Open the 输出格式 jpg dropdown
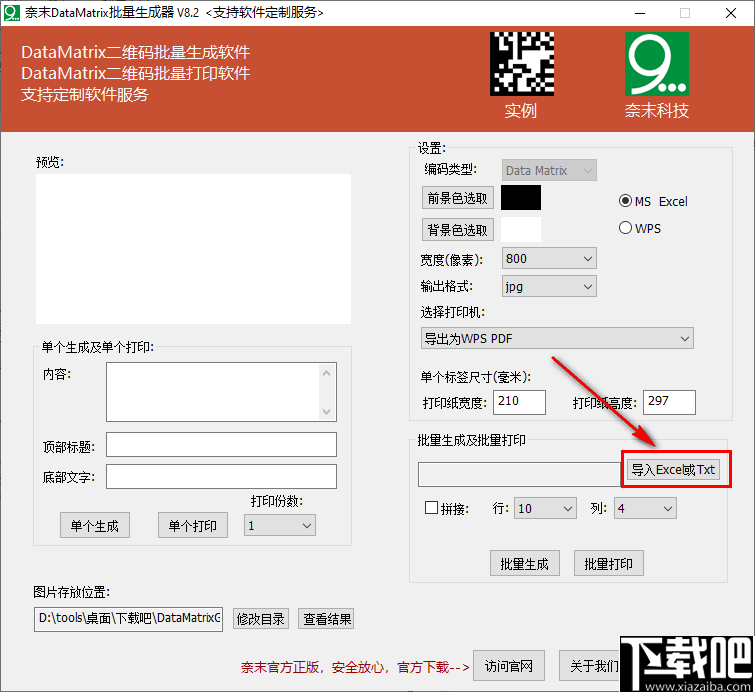 click(549, 287)
